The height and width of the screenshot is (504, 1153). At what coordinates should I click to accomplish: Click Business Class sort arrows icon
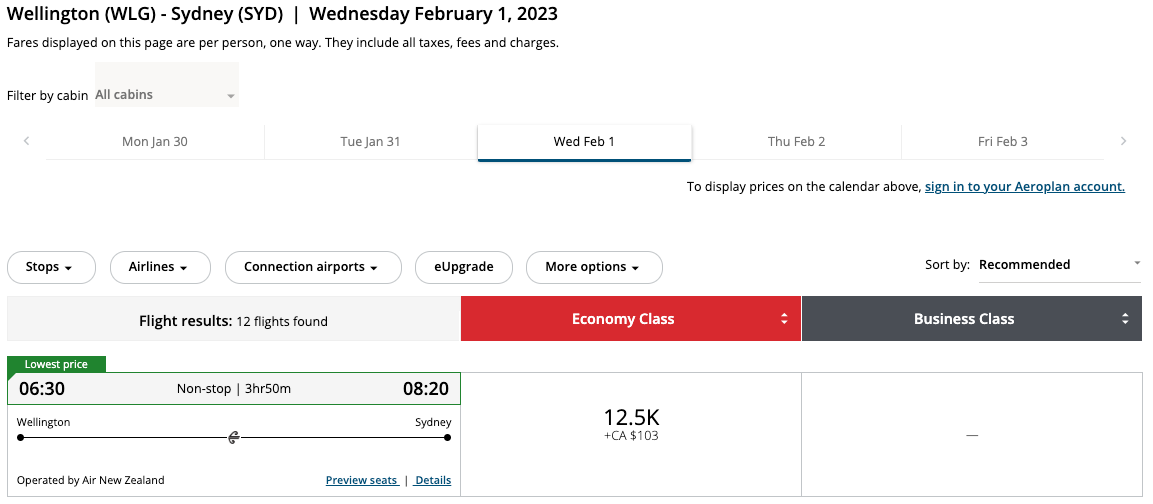click(x=1125, y=319)
